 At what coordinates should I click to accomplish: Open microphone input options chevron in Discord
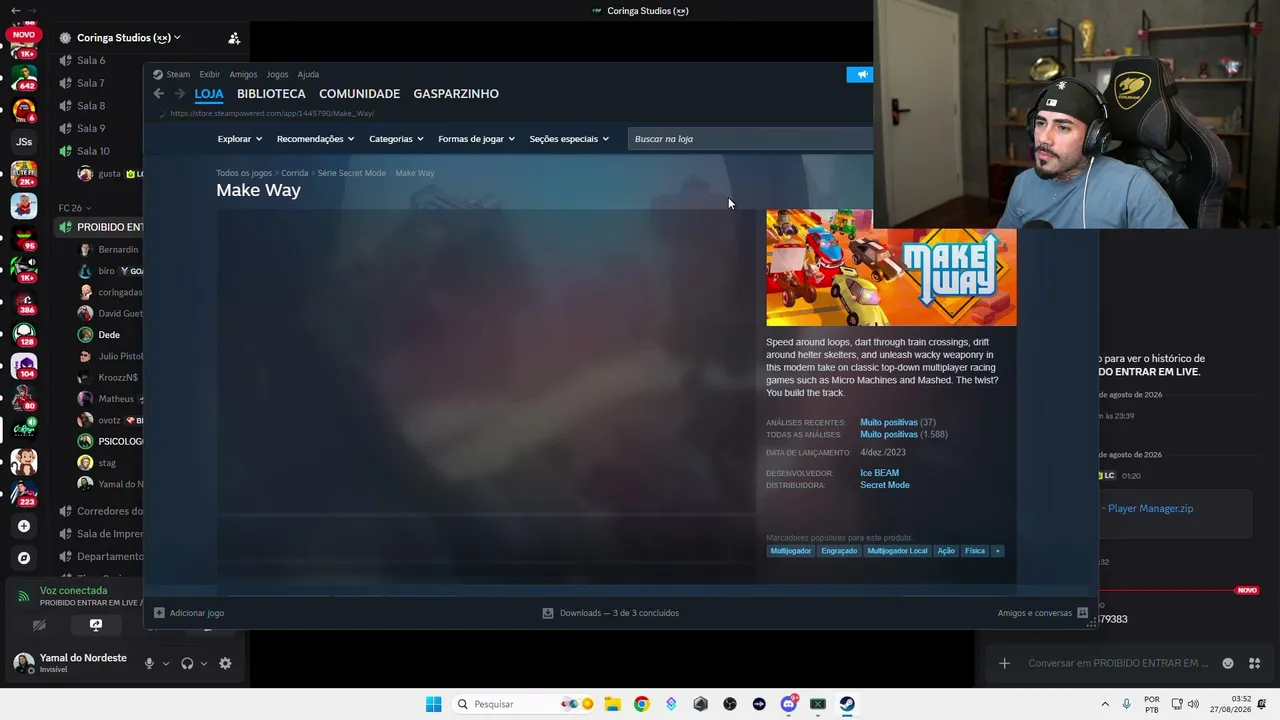pos(166,663)
